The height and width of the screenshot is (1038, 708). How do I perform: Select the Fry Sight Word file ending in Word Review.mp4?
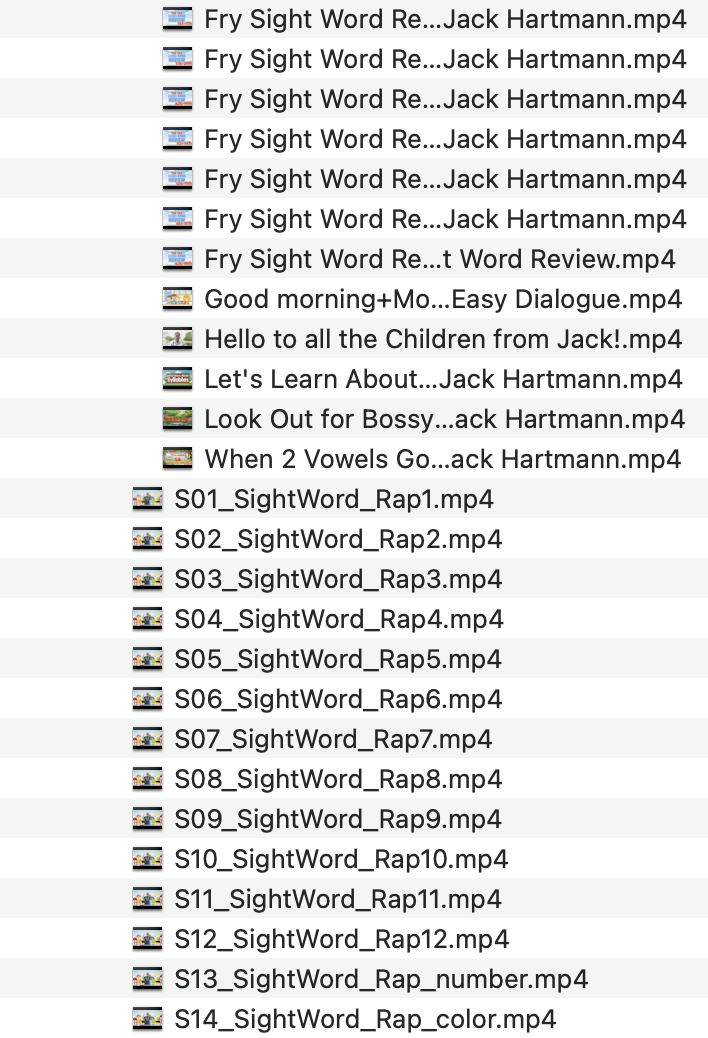(440, 259)
